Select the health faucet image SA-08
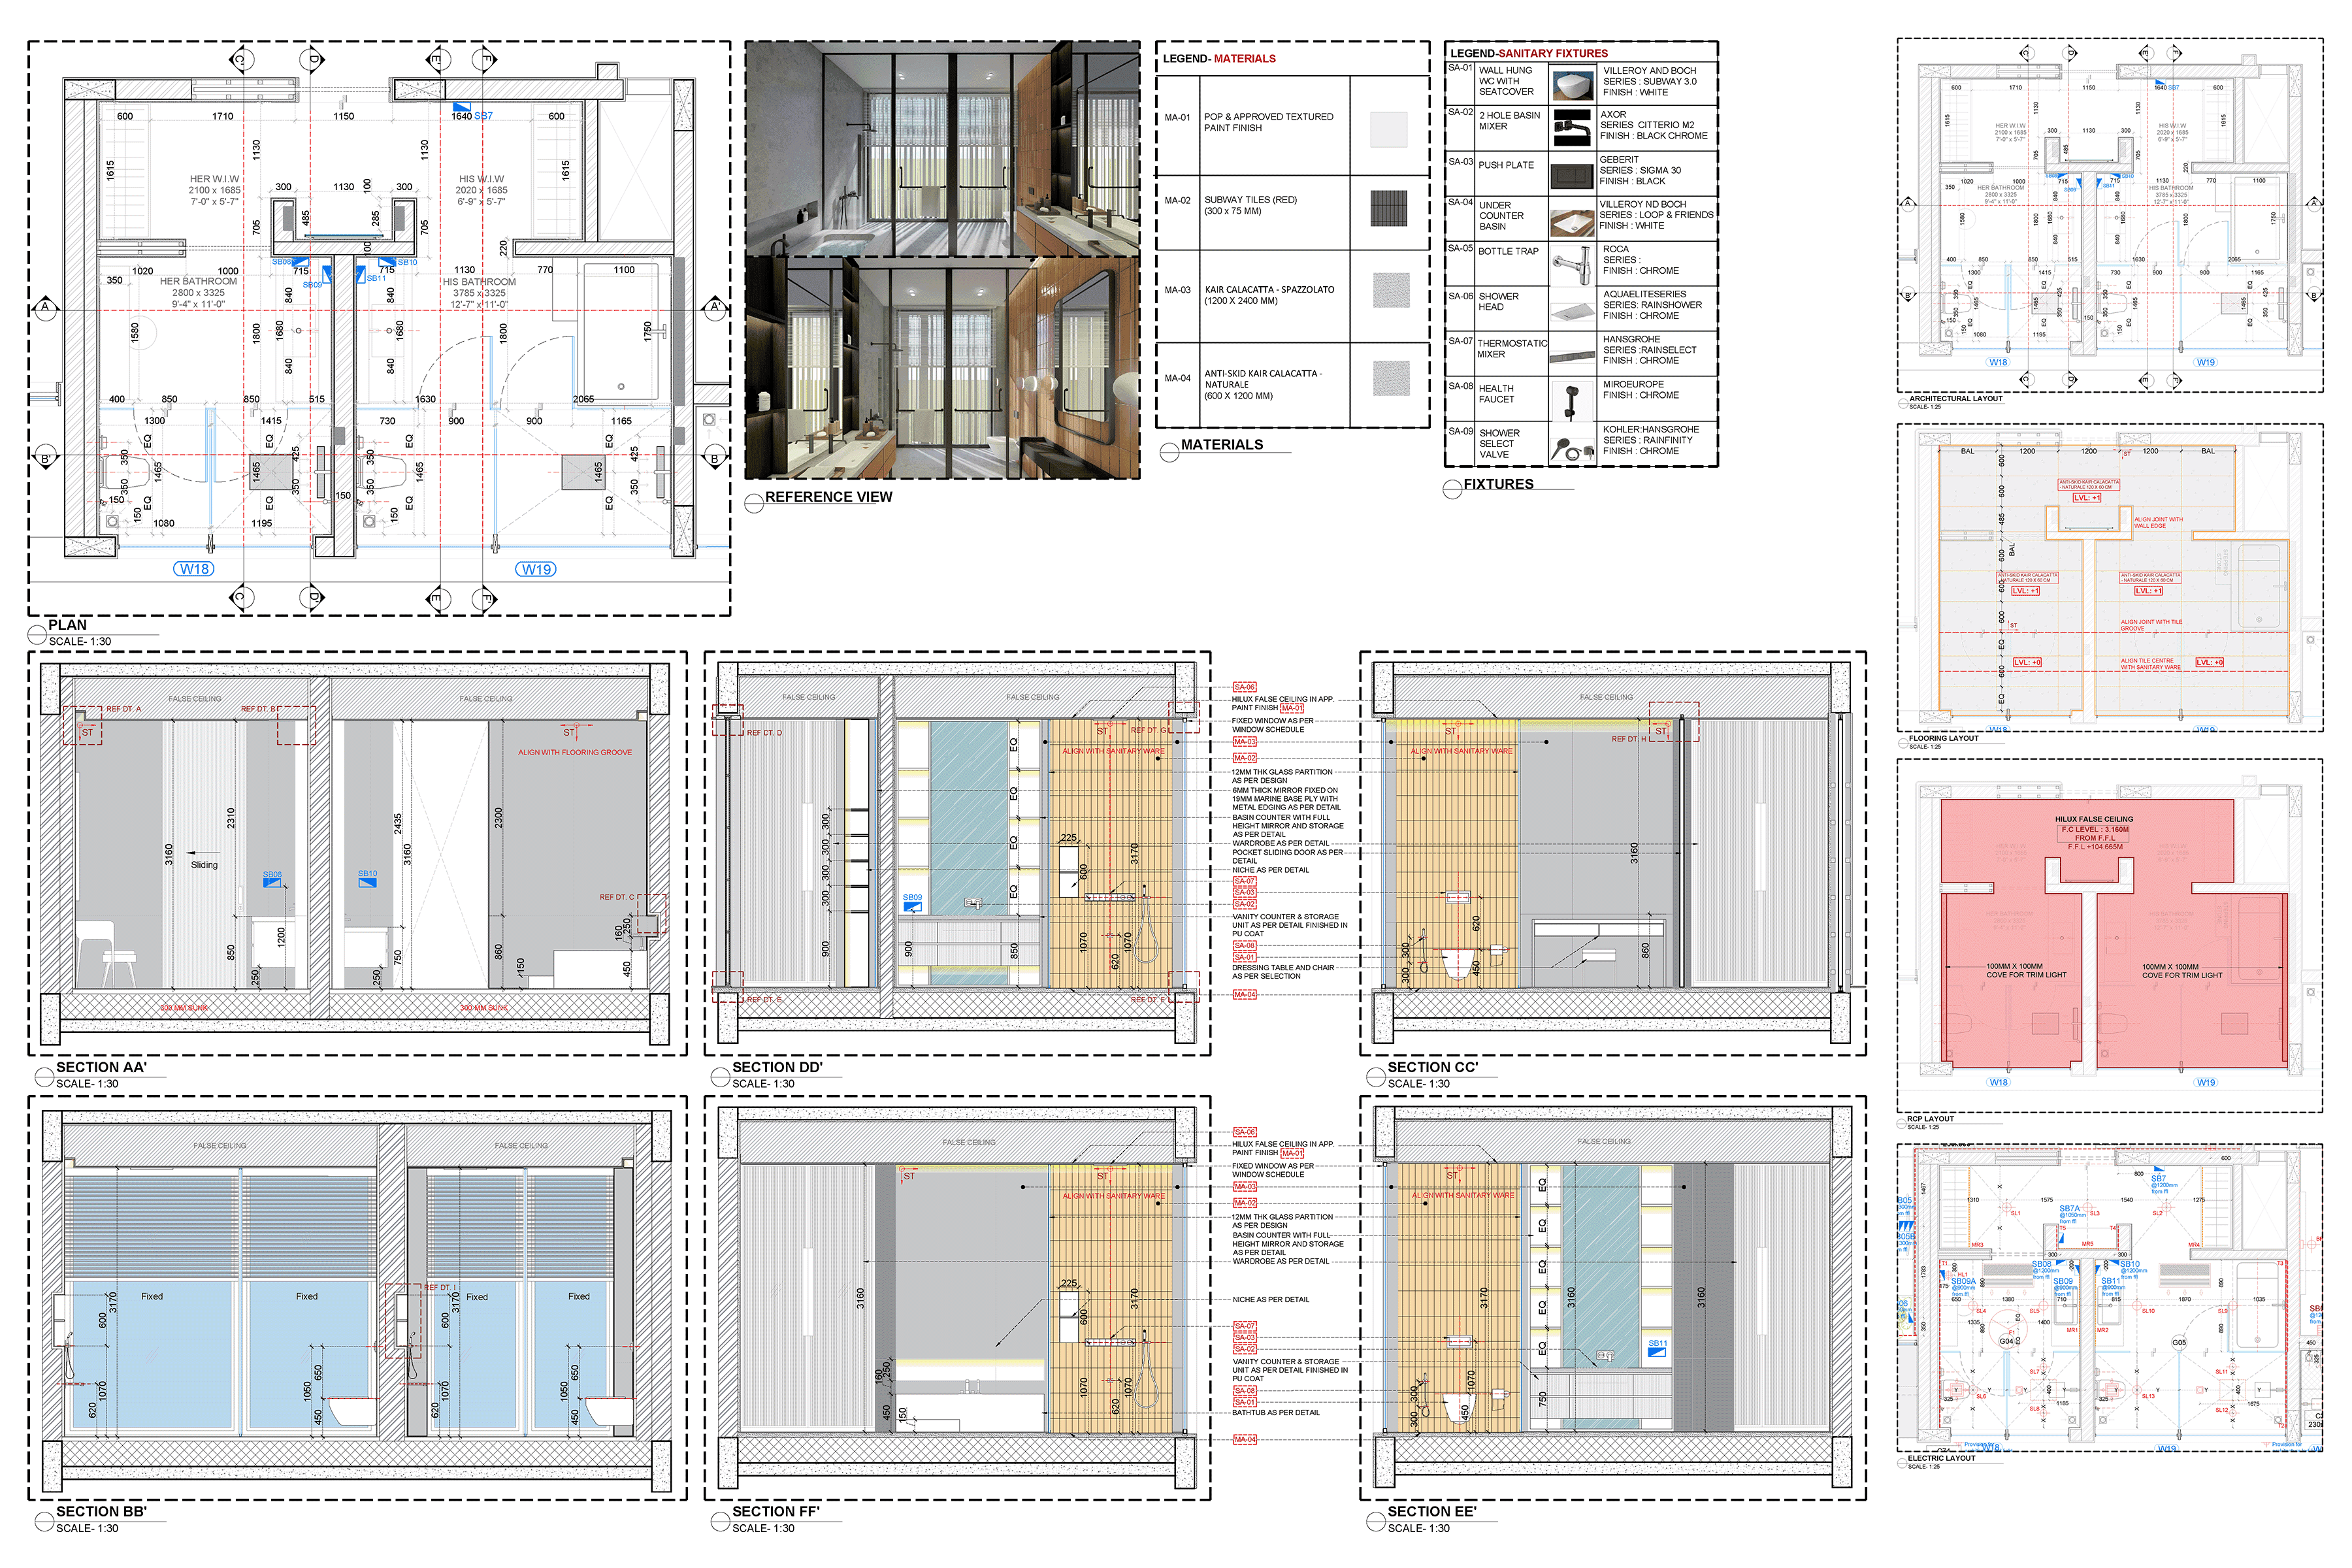The image size is (2352, 1568). (1573, 402)
